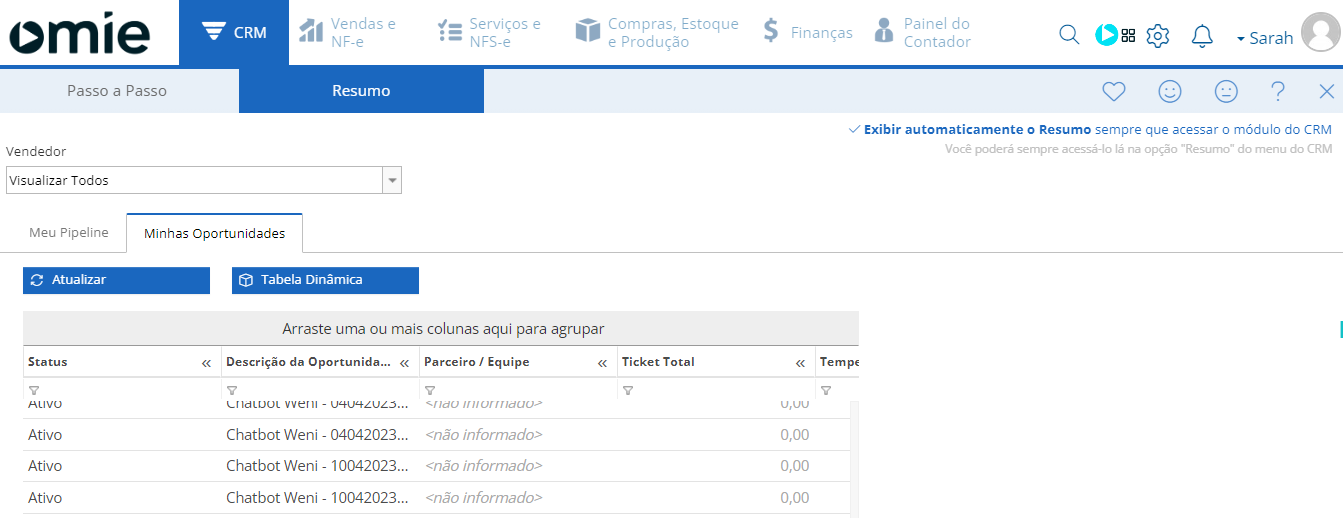Click the Atualizar button
The width and height of the screenshot is (1343, 518).
pos(116,280)
